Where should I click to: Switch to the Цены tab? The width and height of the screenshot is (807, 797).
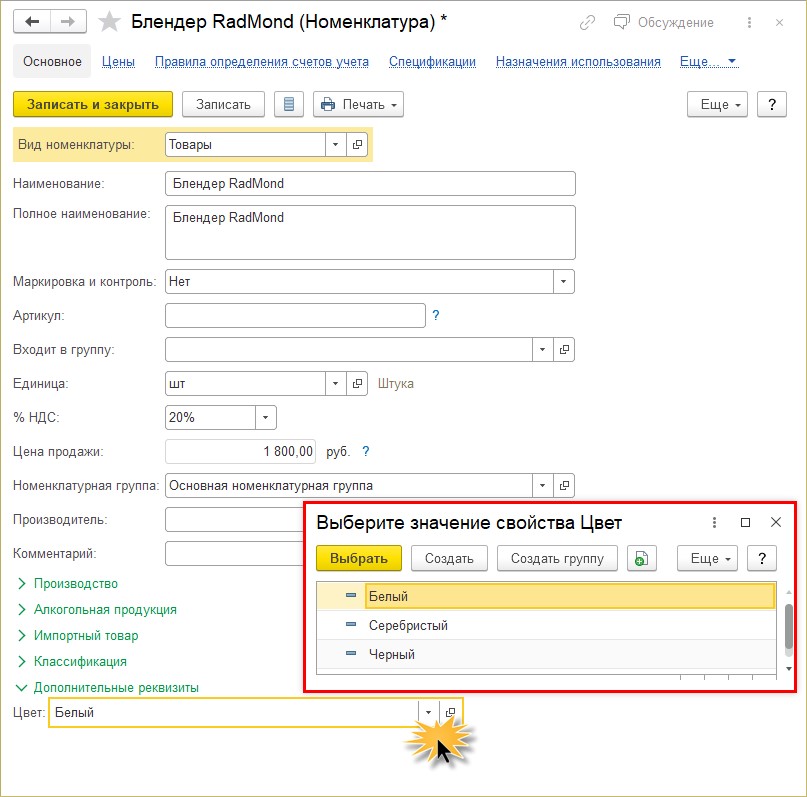click(118, 61)
